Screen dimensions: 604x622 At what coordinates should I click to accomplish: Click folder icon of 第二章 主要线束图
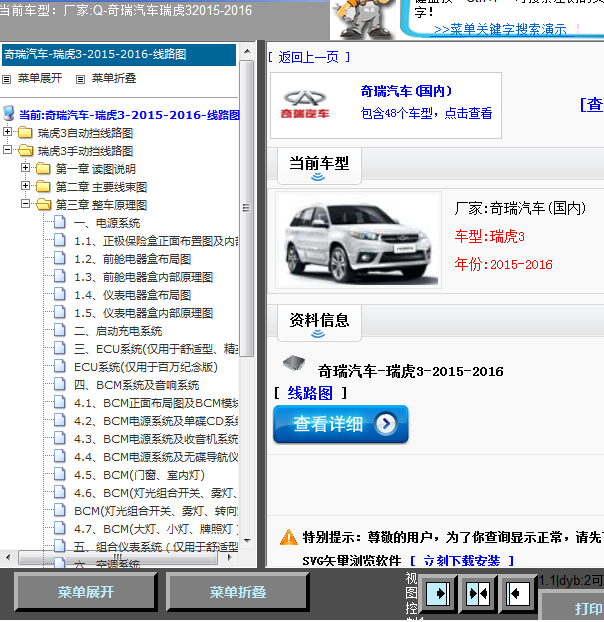[x=43, y=186]
